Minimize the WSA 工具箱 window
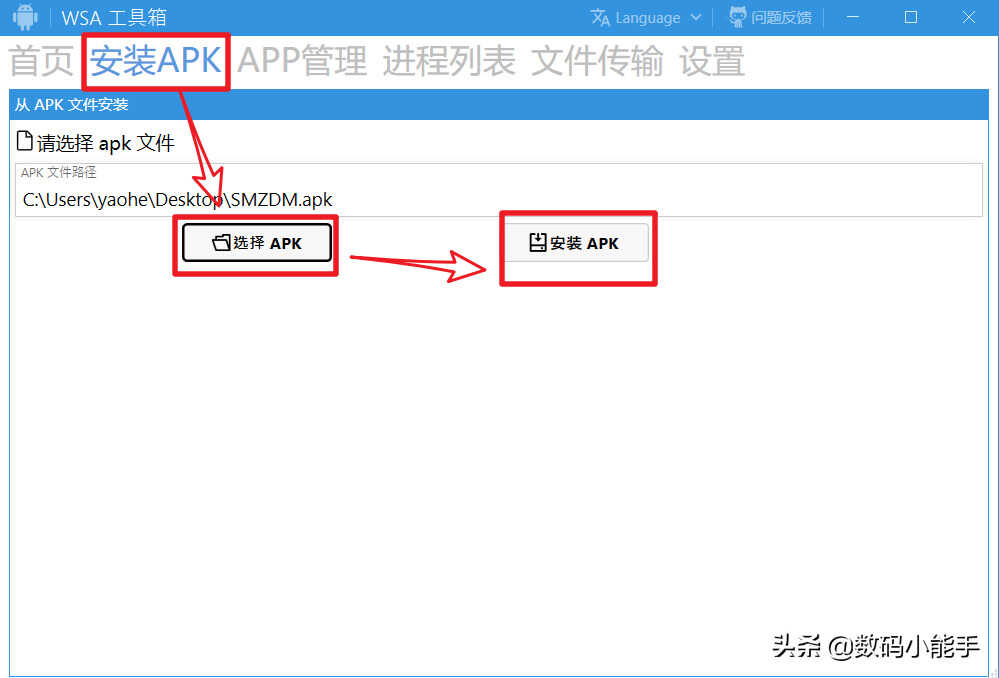Image resolution: width=999 pixels, height=678 pixels. point(852,18)
